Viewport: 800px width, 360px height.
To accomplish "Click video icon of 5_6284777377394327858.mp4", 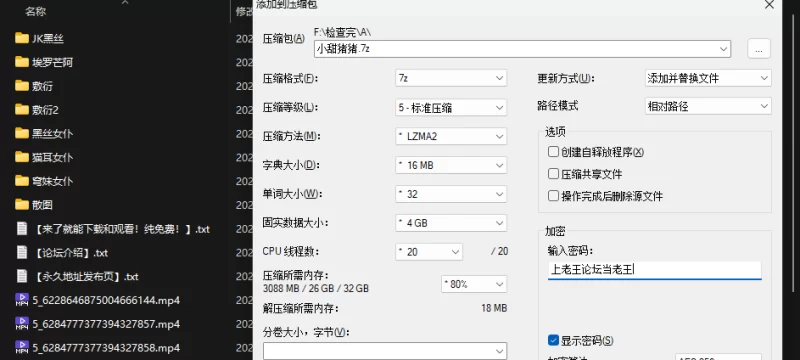I will [x=21, y=348].
